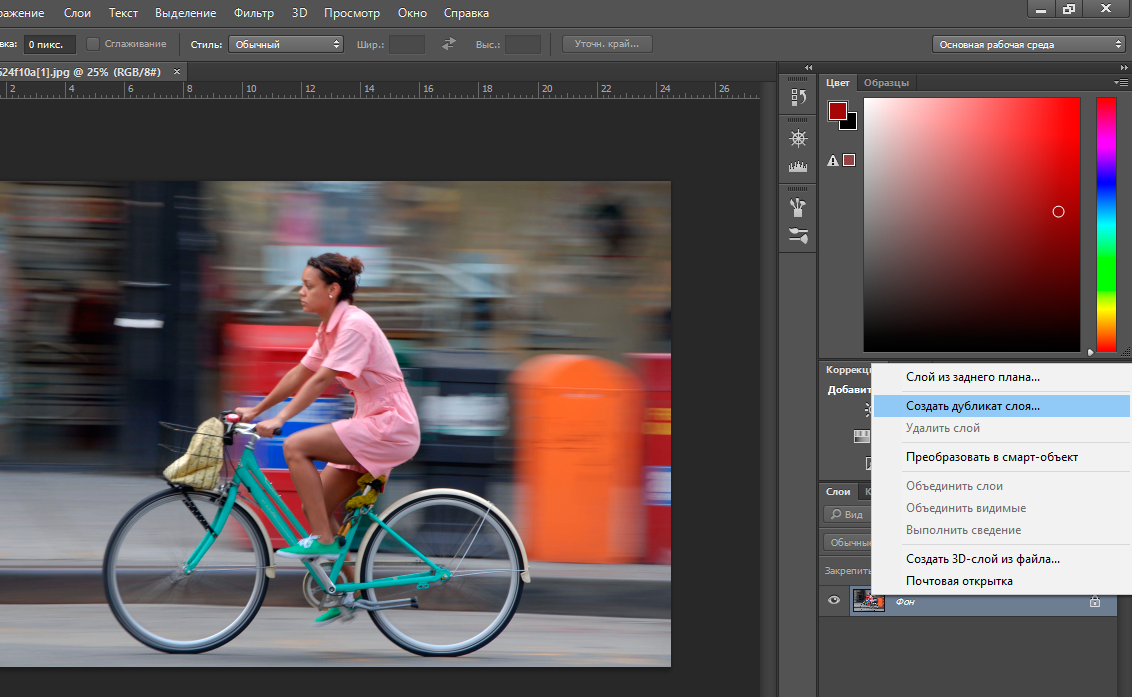Screen dimensions: 1132x697
Task: Choose Слой из заднего плана… menu entry
Action: coord(1001,377)
